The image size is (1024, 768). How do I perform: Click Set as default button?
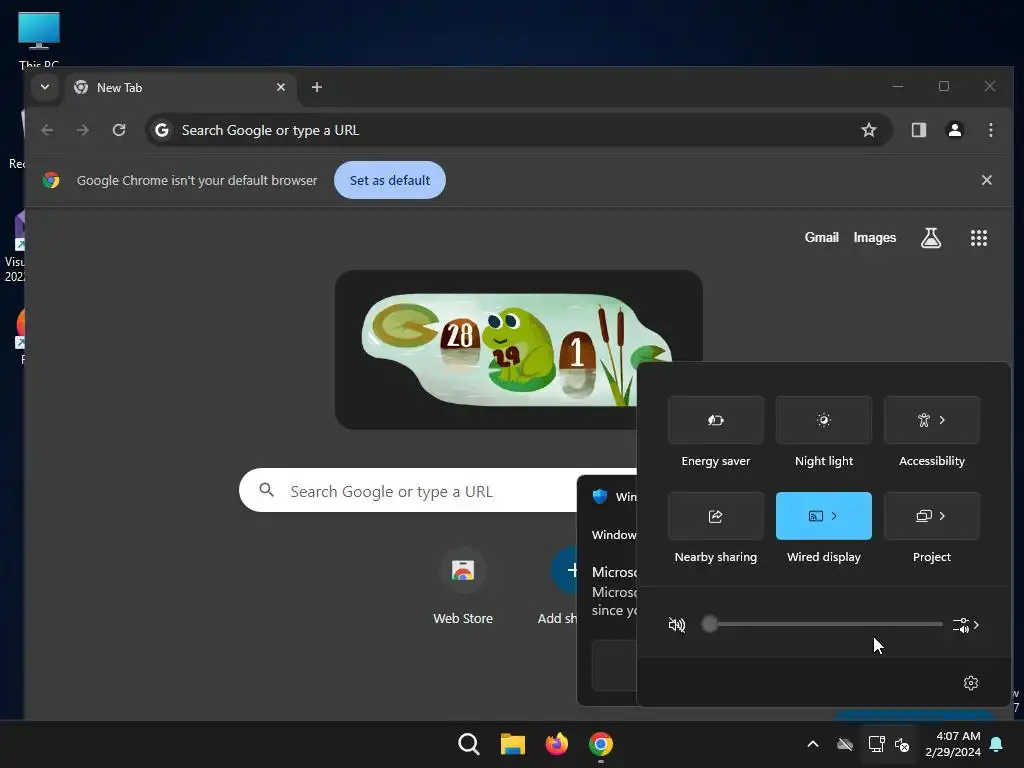point(390,180)
